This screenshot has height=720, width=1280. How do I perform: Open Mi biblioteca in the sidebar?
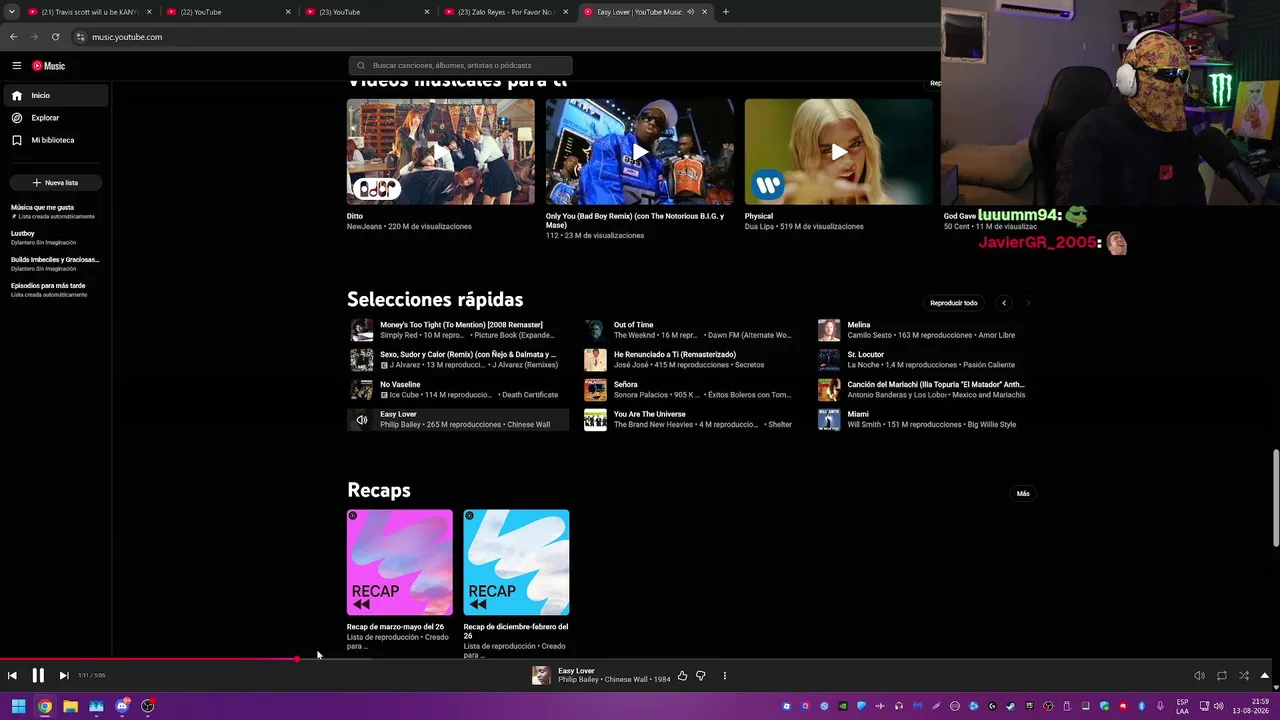point(56,140)
